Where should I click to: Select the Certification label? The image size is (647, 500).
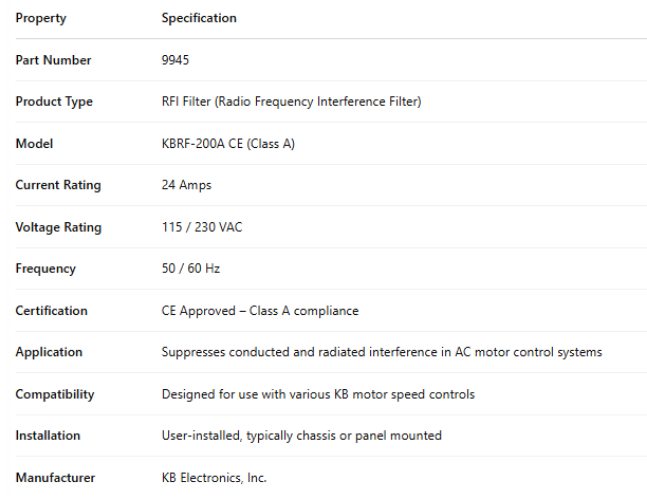click(x=51, y=311)
